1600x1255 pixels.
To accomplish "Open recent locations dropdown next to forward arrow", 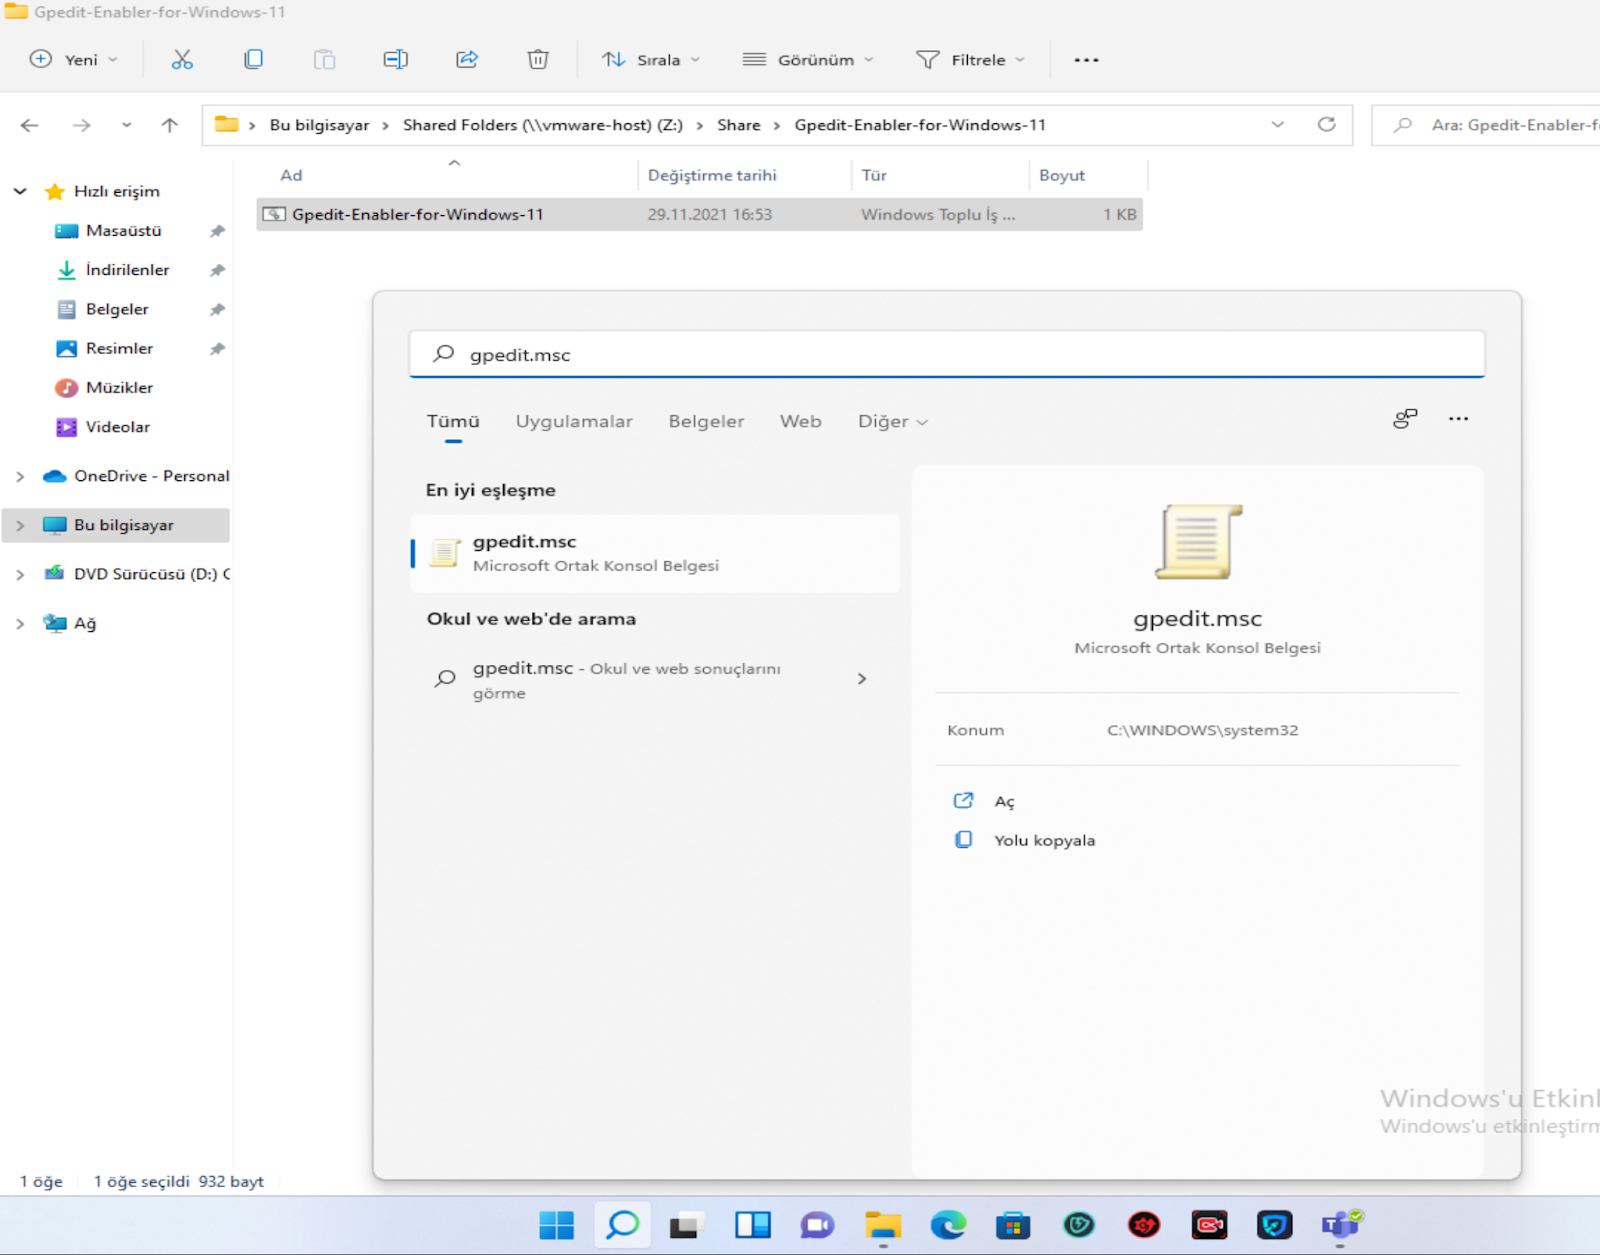I will pos(126,125).
